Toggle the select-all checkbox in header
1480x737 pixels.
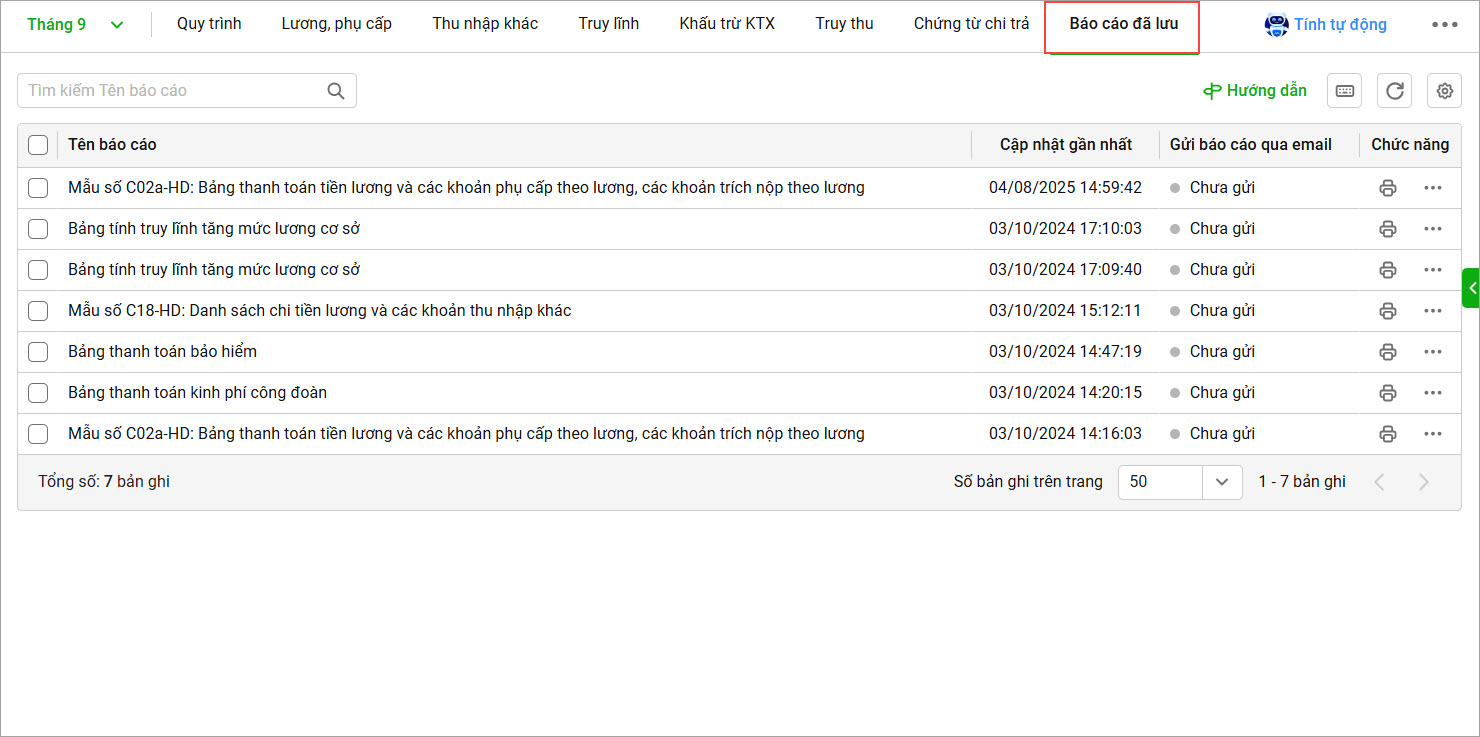[38, 145]
